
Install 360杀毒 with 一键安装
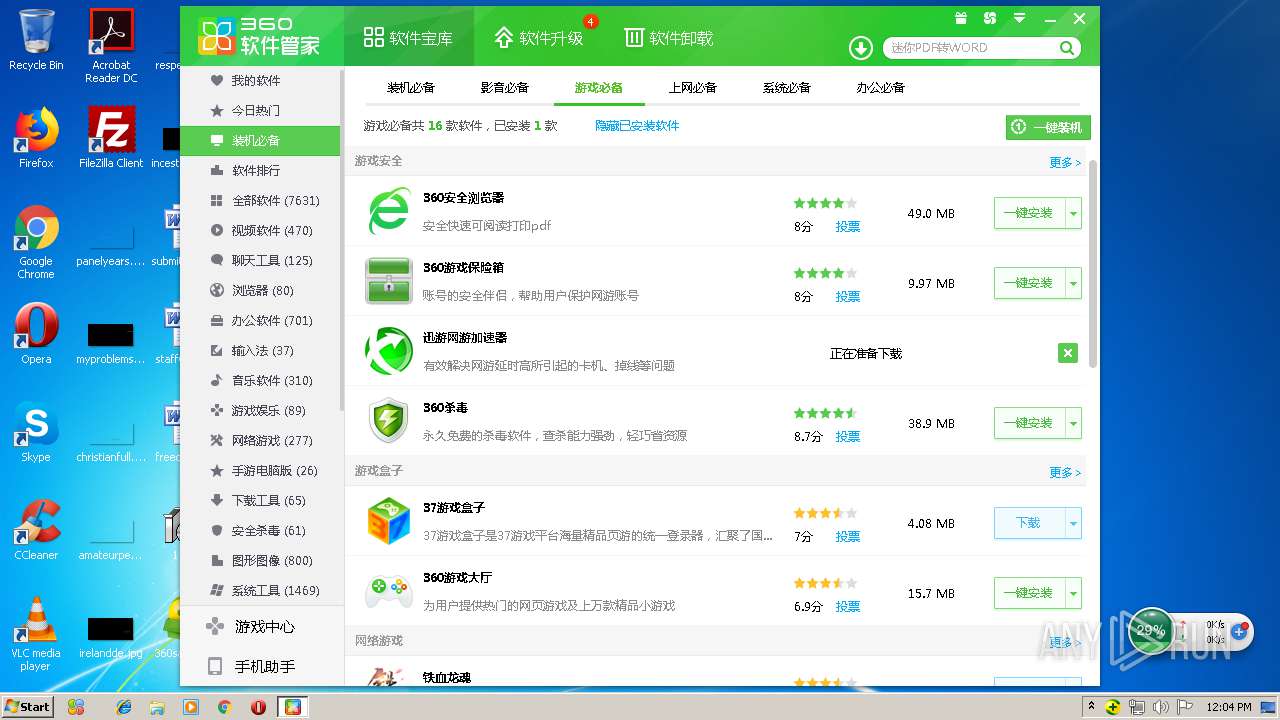(x=1029, y=423)
